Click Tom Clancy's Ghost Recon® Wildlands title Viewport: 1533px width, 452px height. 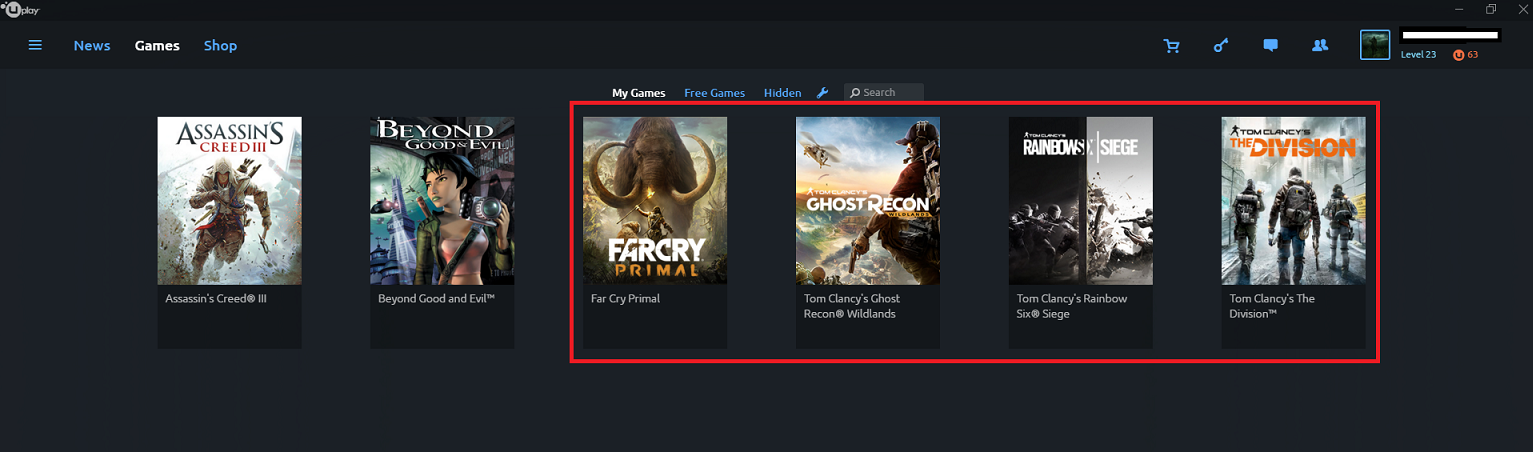[852, 306]
